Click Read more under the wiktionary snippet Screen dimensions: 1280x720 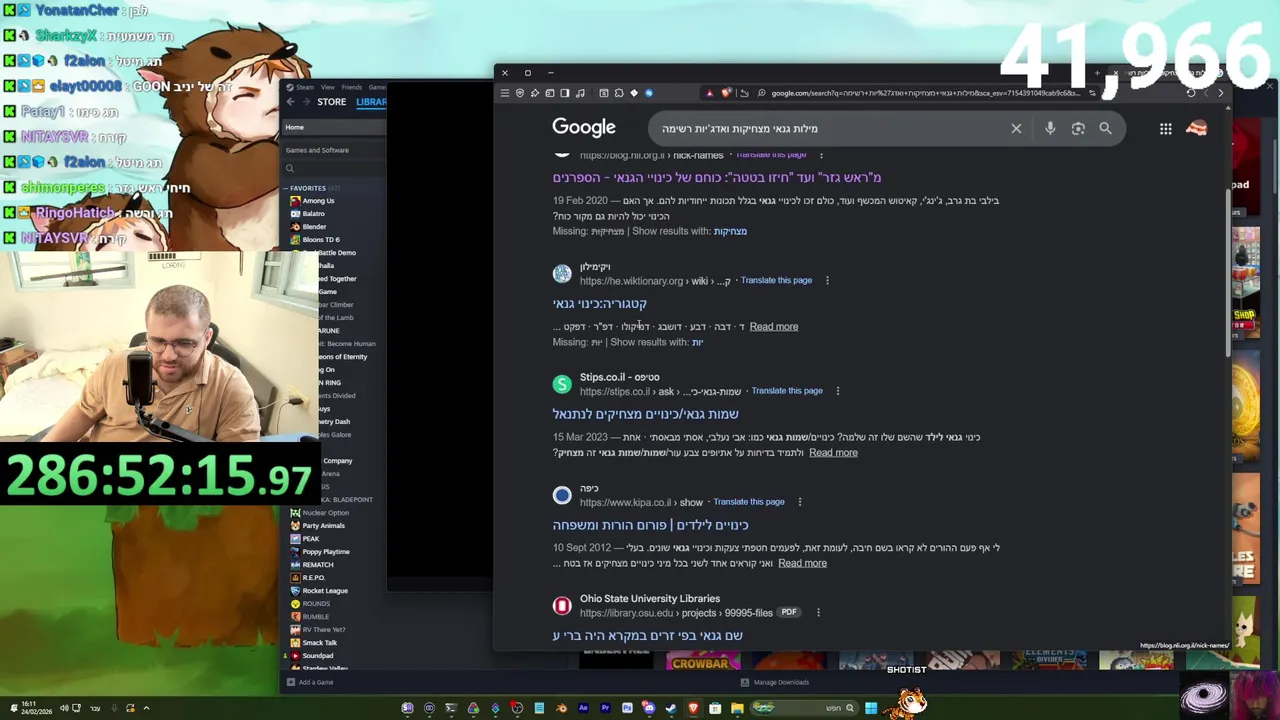(x=774, y=327)
